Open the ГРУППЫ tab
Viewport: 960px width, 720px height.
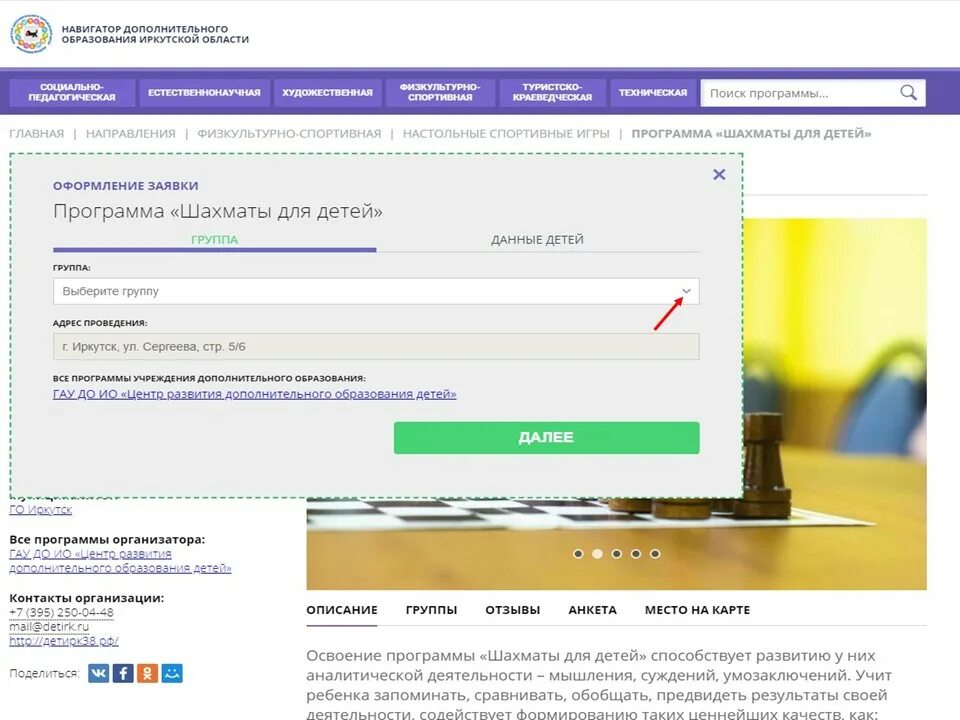[x=431, y=610]
